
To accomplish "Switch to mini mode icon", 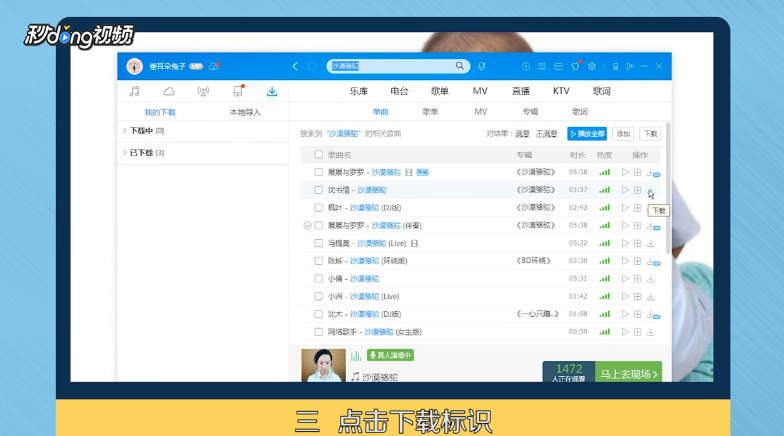I will click(x=630, y=66).
